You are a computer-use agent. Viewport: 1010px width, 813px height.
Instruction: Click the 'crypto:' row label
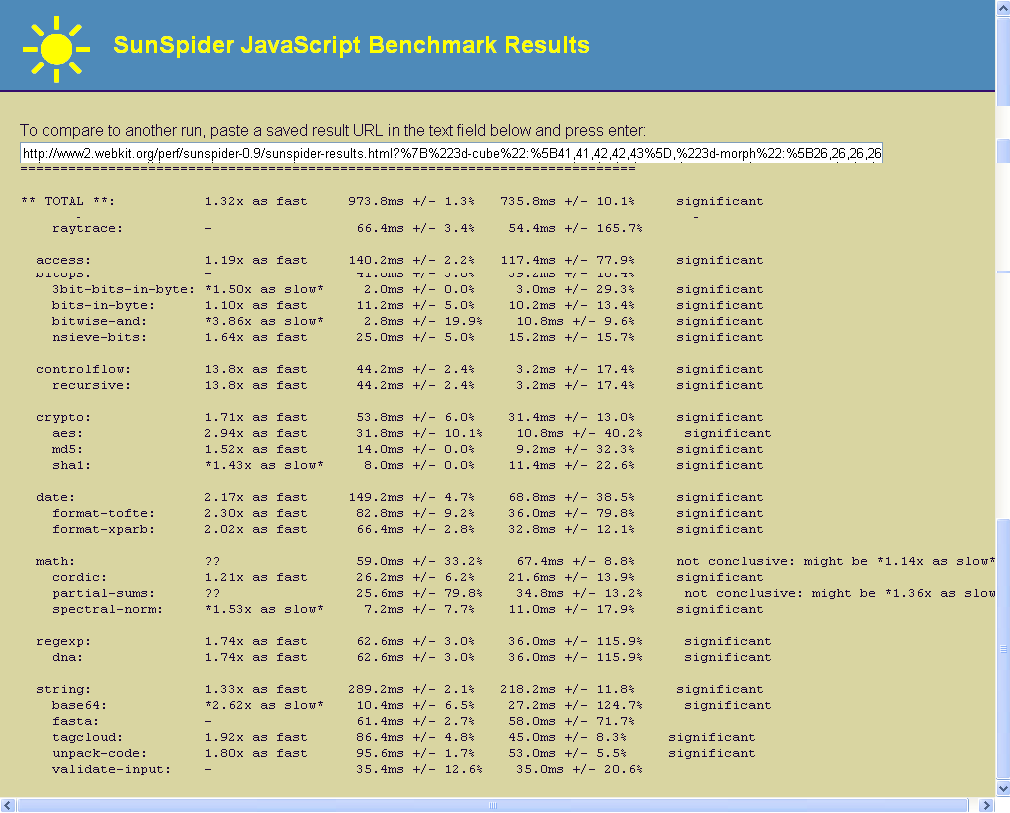[63, 418]
